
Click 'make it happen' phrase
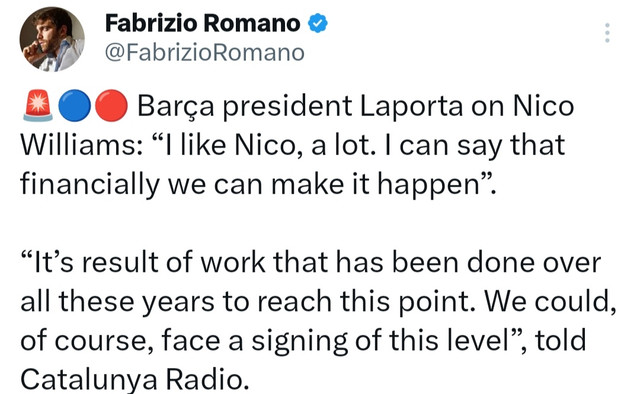[375, 185]
